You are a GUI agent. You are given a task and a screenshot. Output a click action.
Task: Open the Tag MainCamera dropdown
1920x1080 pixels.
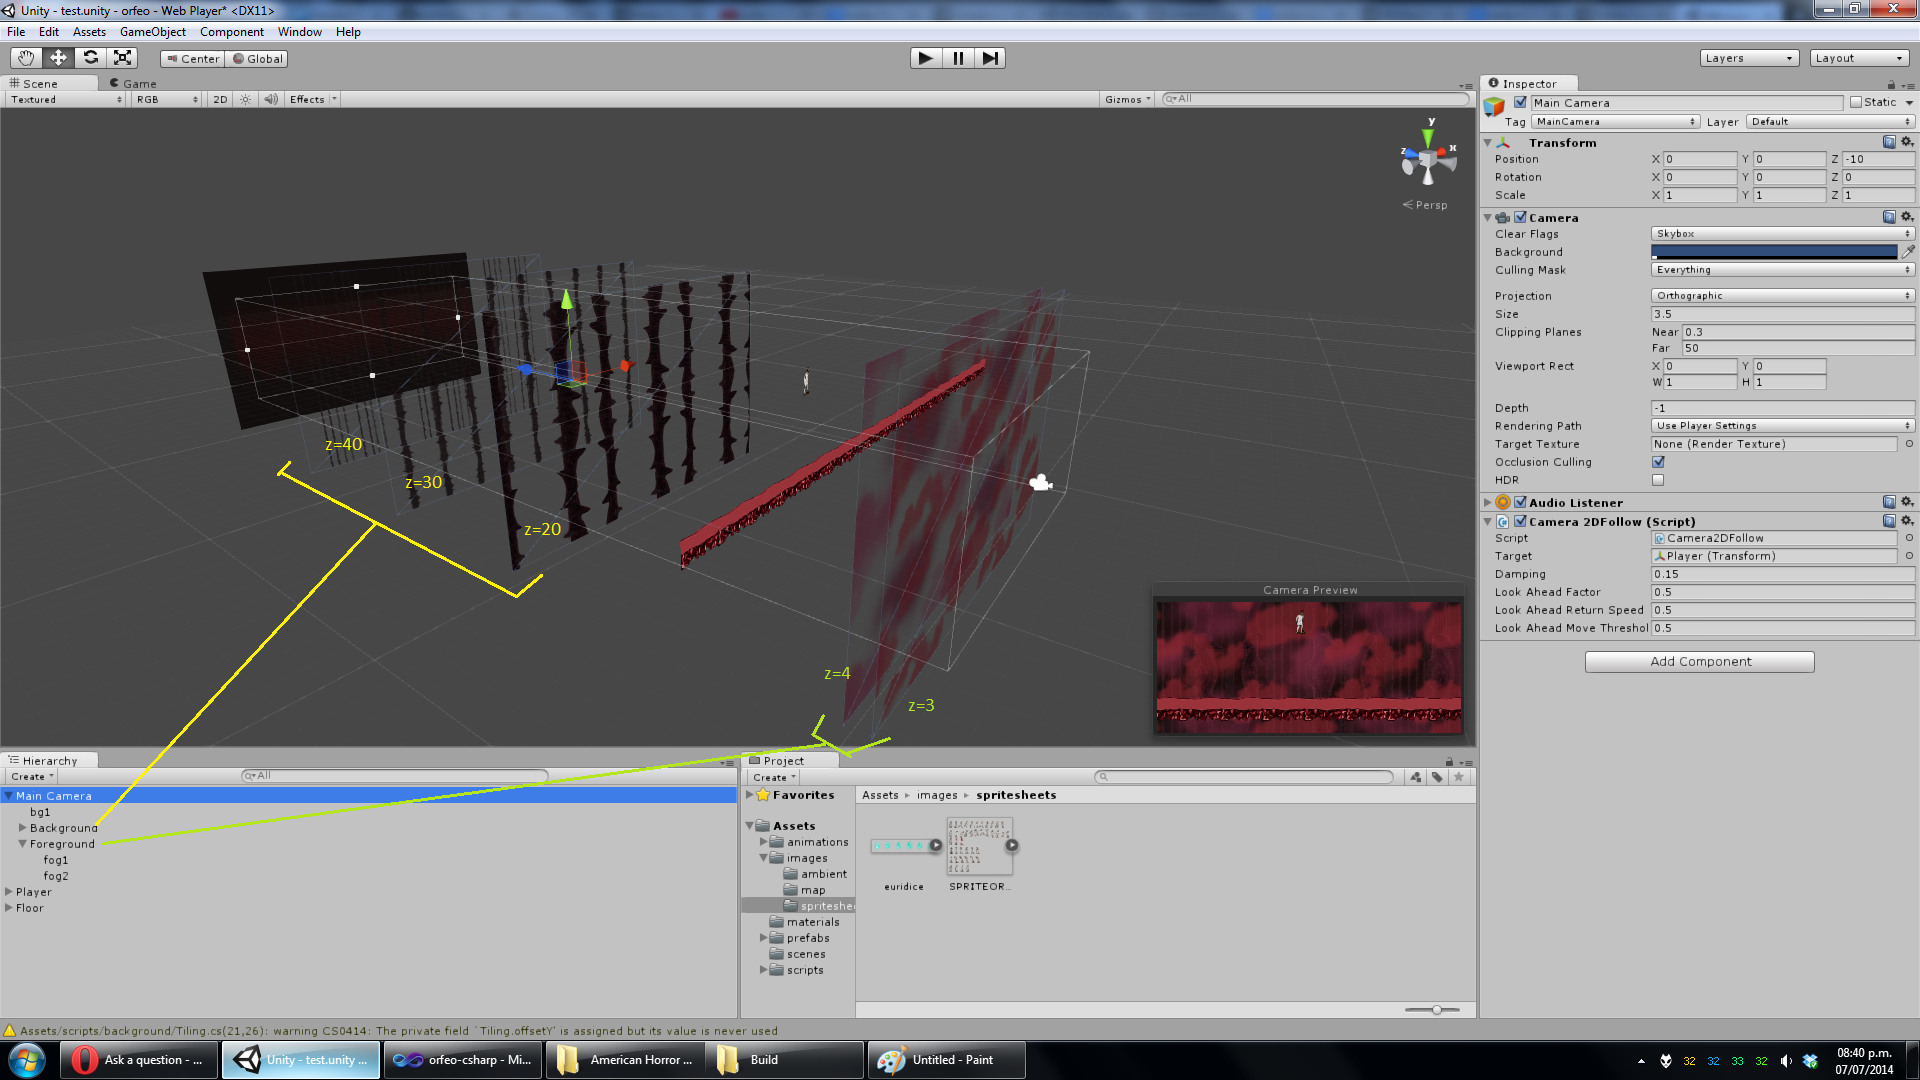tap(1615, 122)
